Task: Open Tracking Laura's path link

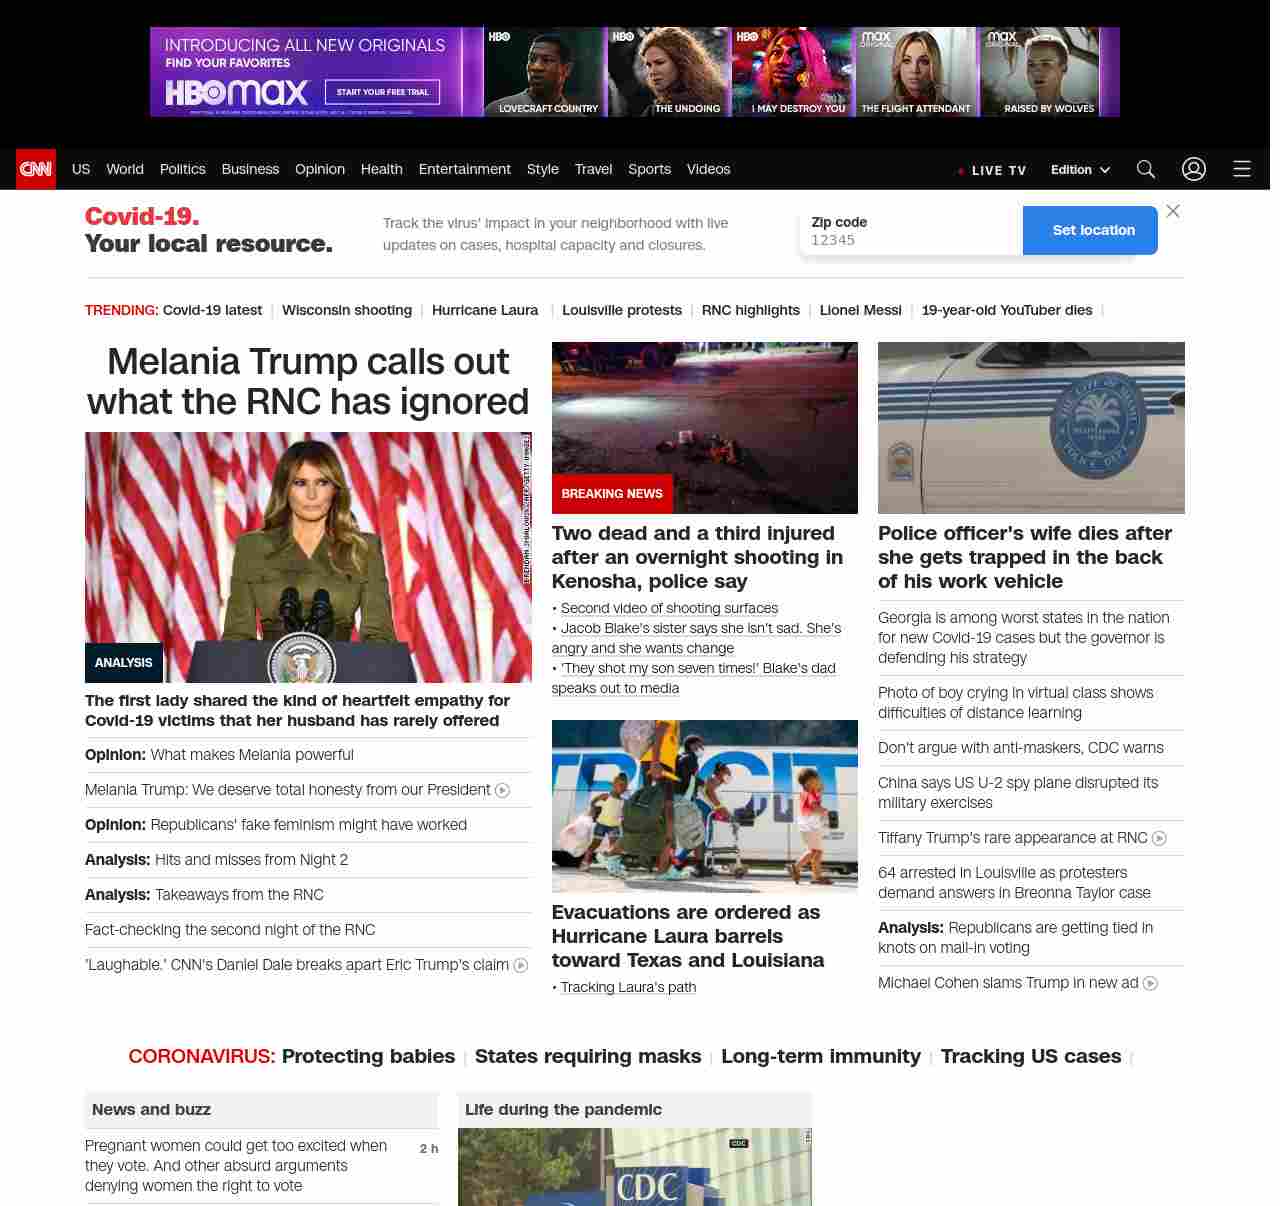Action: pos(628,987)
